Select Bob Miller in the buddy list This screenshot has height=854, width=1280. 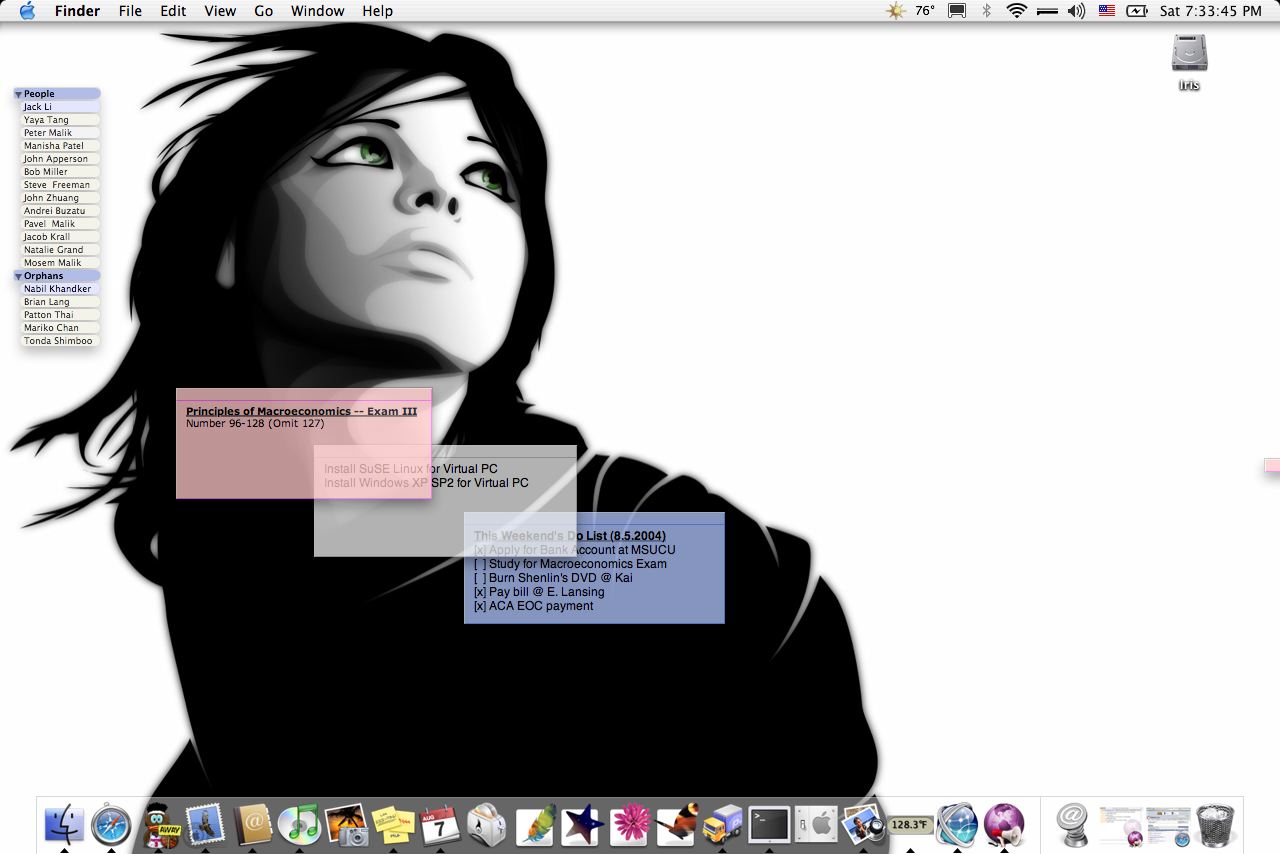click(60, 172)
